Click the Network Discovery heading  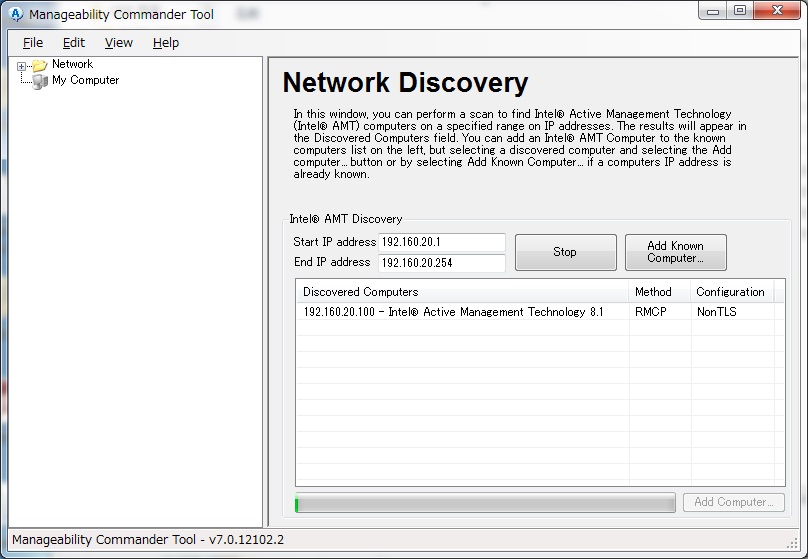click(x=406, y=82)
